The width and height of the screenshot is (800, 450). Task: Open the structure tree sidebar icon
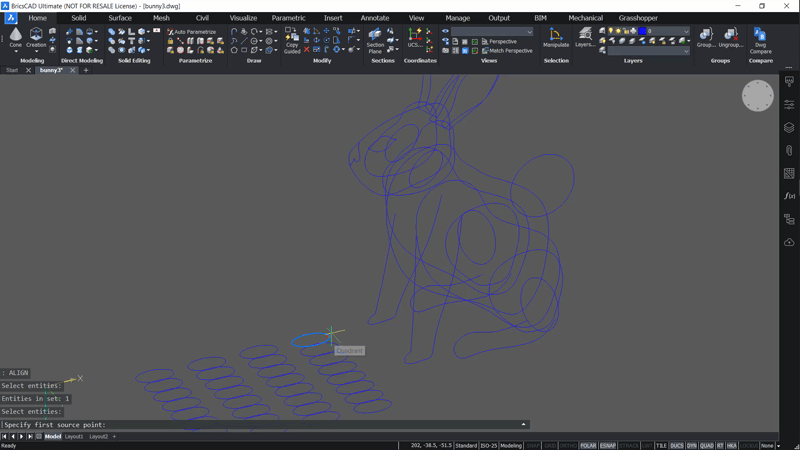tap(789, 219)
